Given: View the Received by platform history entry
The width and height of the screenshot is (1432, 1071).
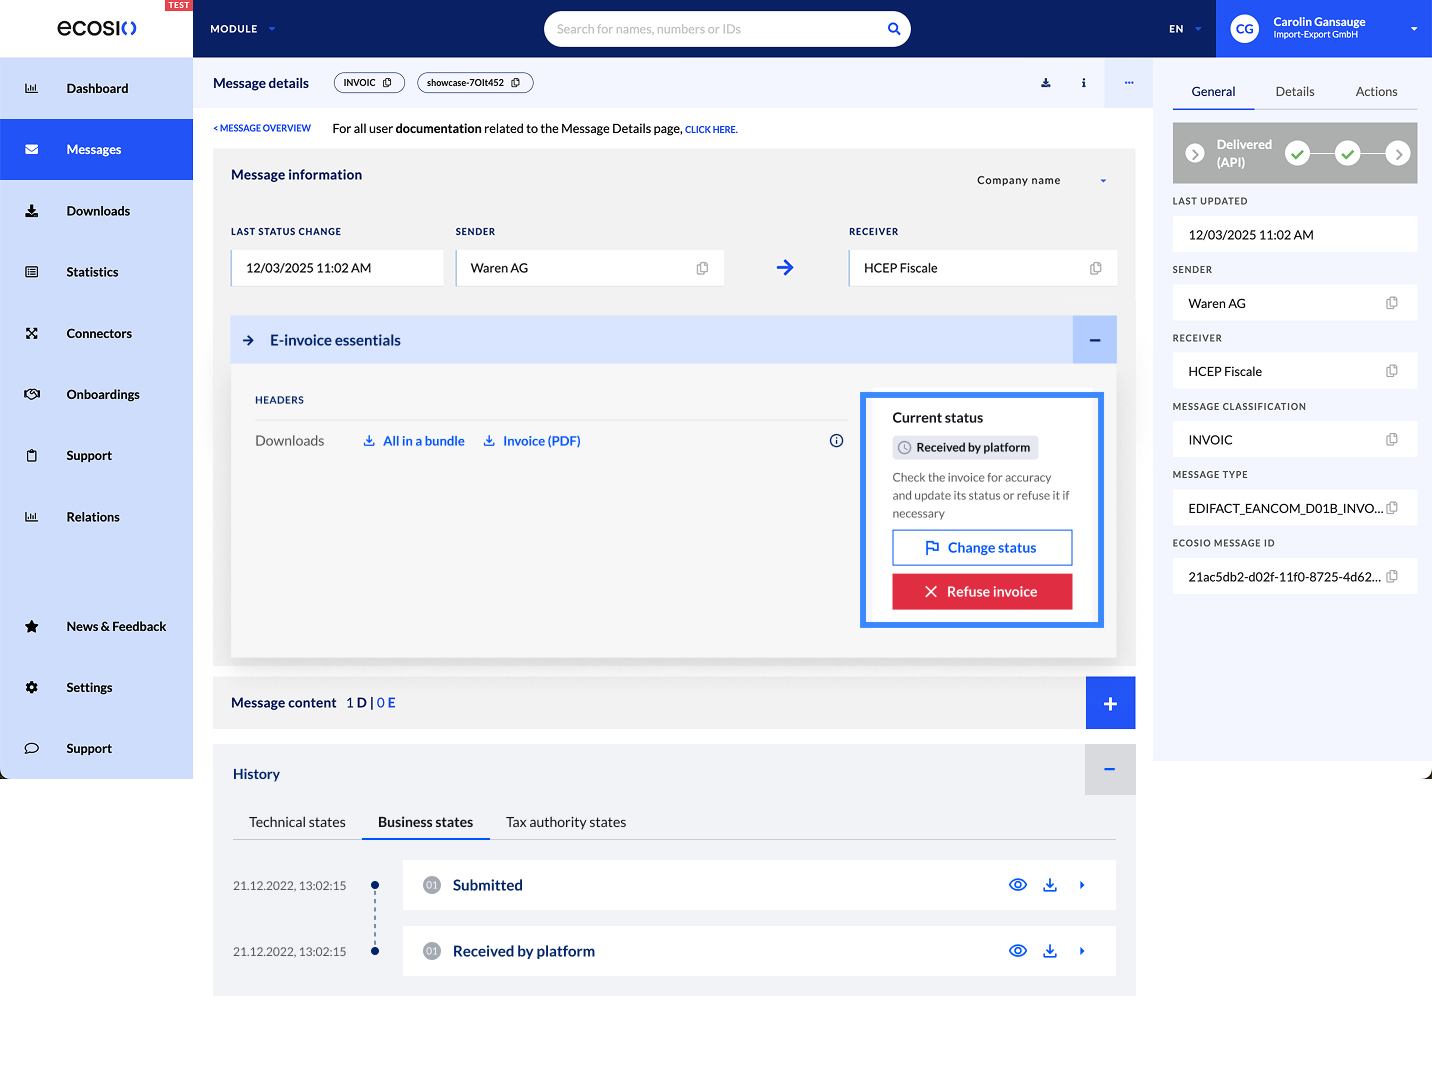Looking at the screenshot, I should [1018, 951].
